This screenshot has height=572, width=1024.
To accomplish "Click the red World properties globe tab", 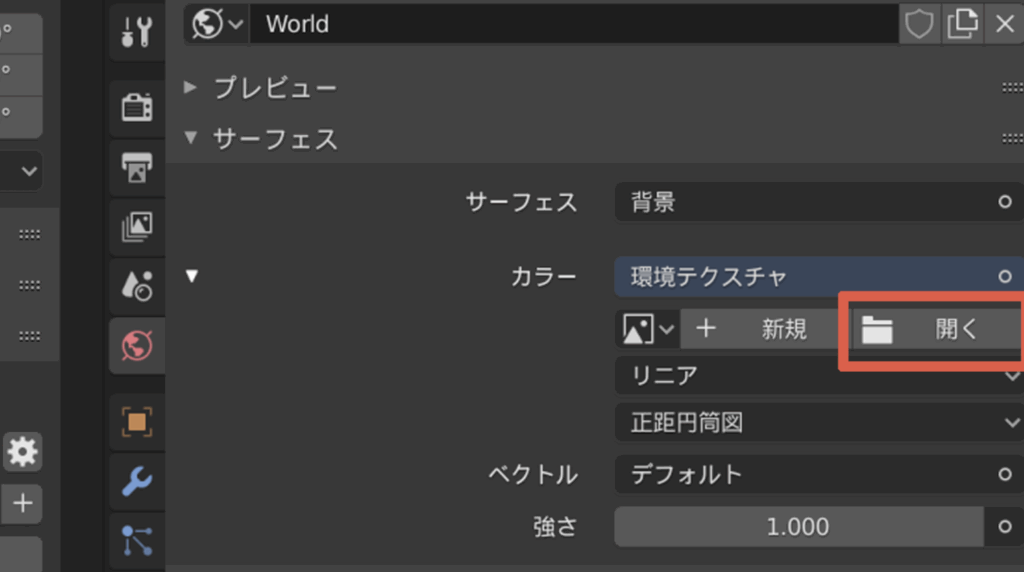I will click(136, 346).
